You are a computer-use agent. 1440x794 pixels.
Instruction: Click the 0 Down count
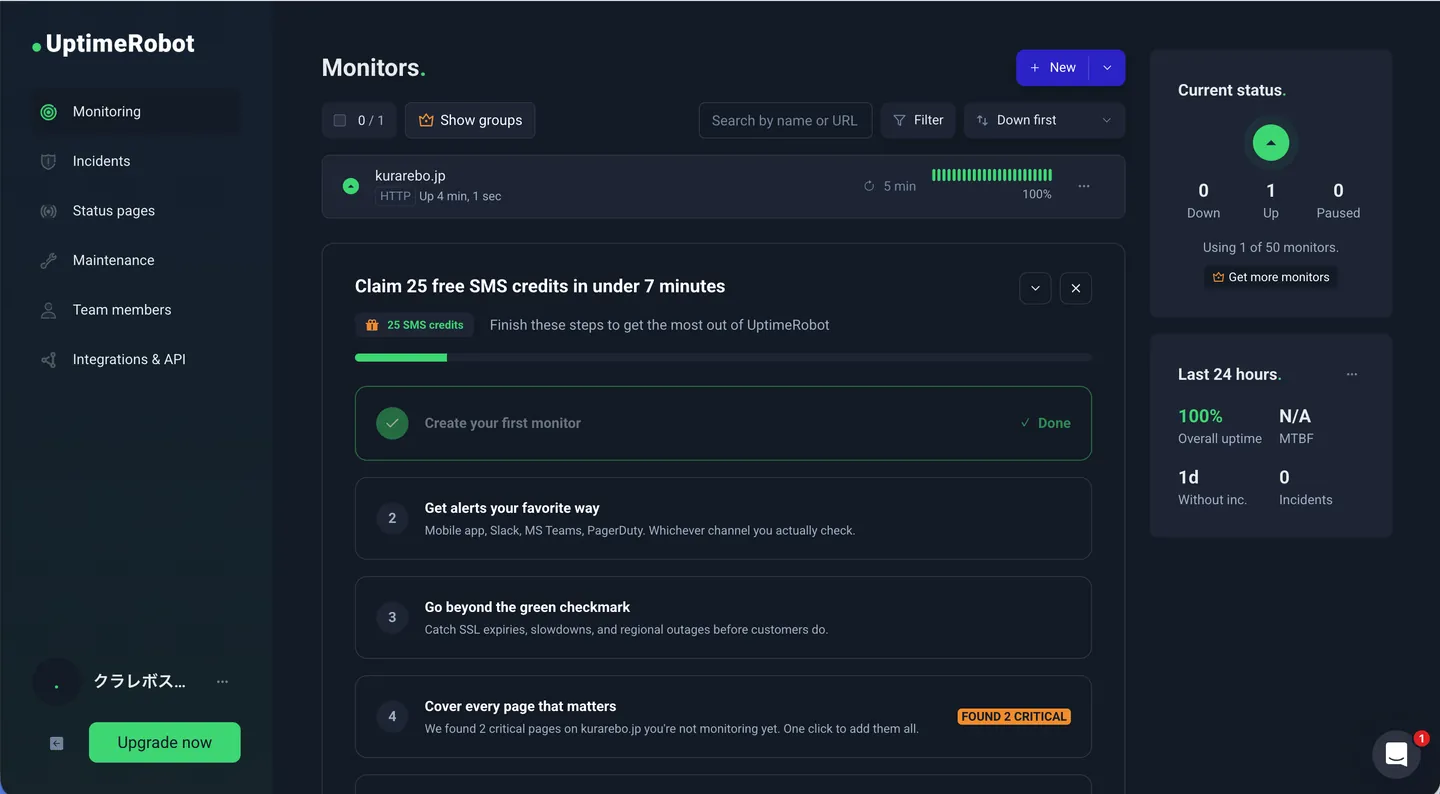(x=1203, y=191)
